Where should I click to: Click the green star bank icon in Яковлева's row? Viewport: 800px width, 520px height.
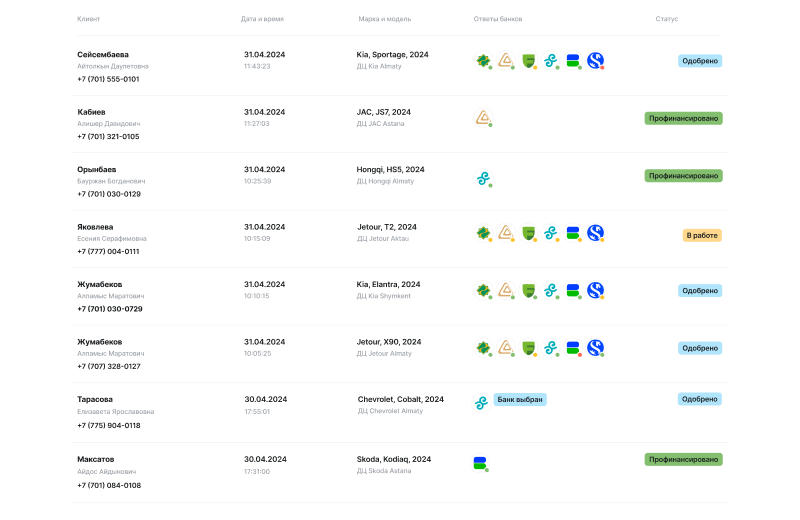483,233
